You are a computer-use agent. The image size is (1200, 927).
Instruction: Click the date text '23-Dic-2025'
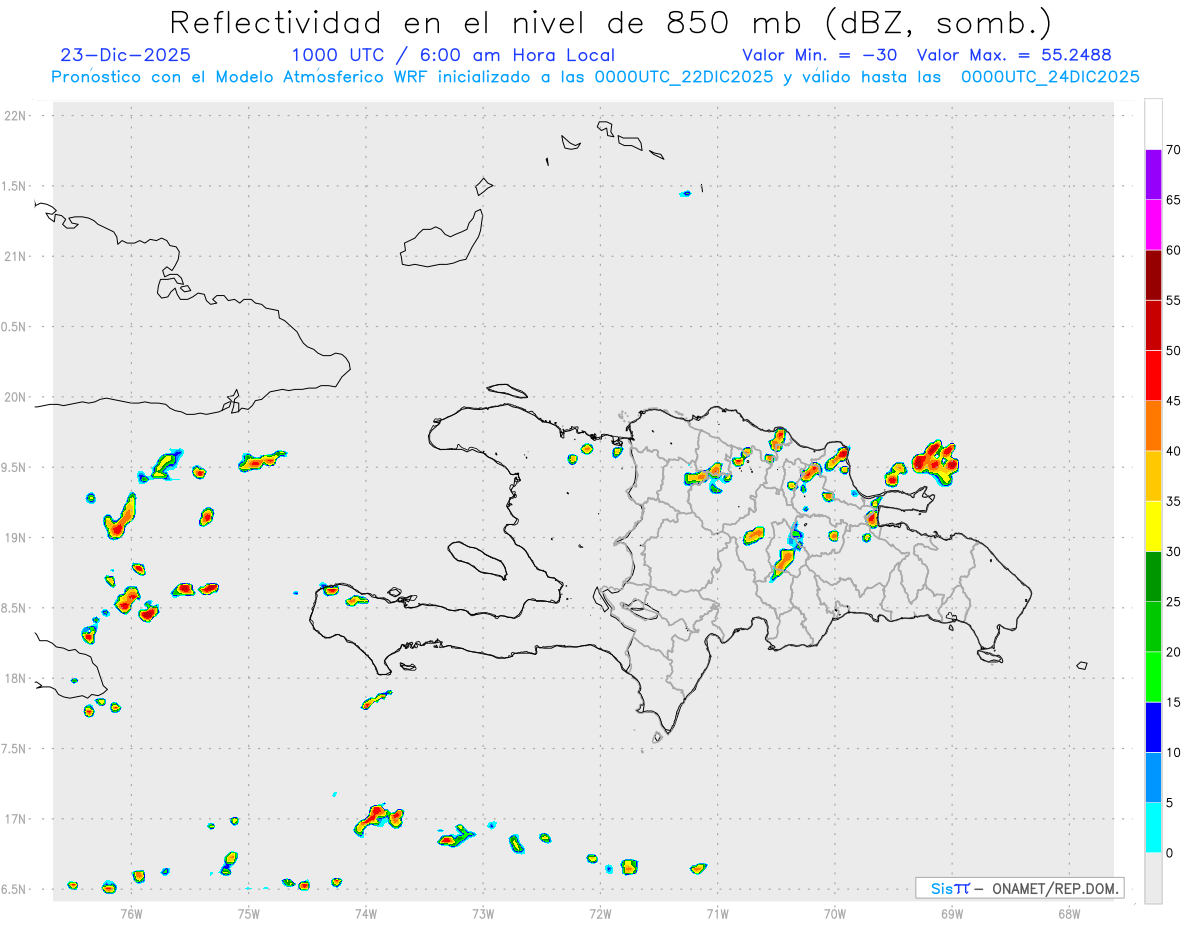(125, 56)
